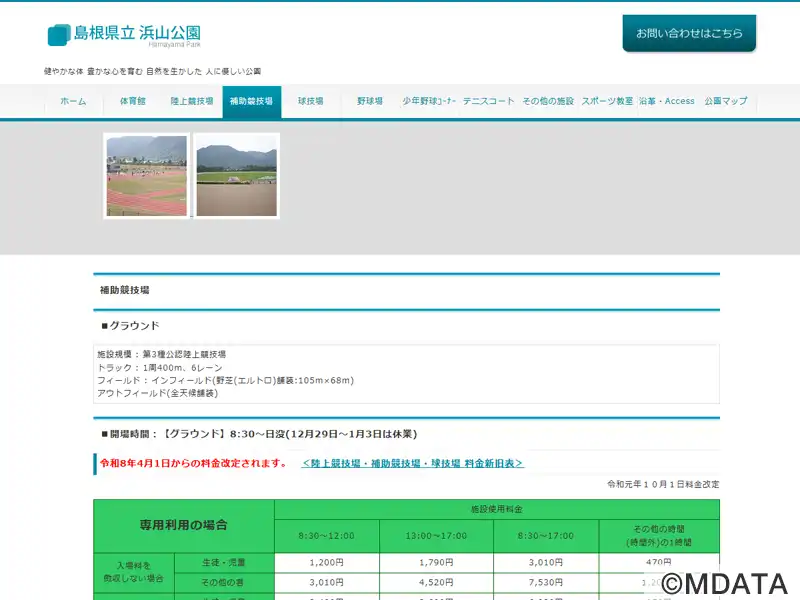Click the running track photo thumbnail
The height and width of the screenshot is (600, 800).
pyautogui.click(x=147, y=176)
